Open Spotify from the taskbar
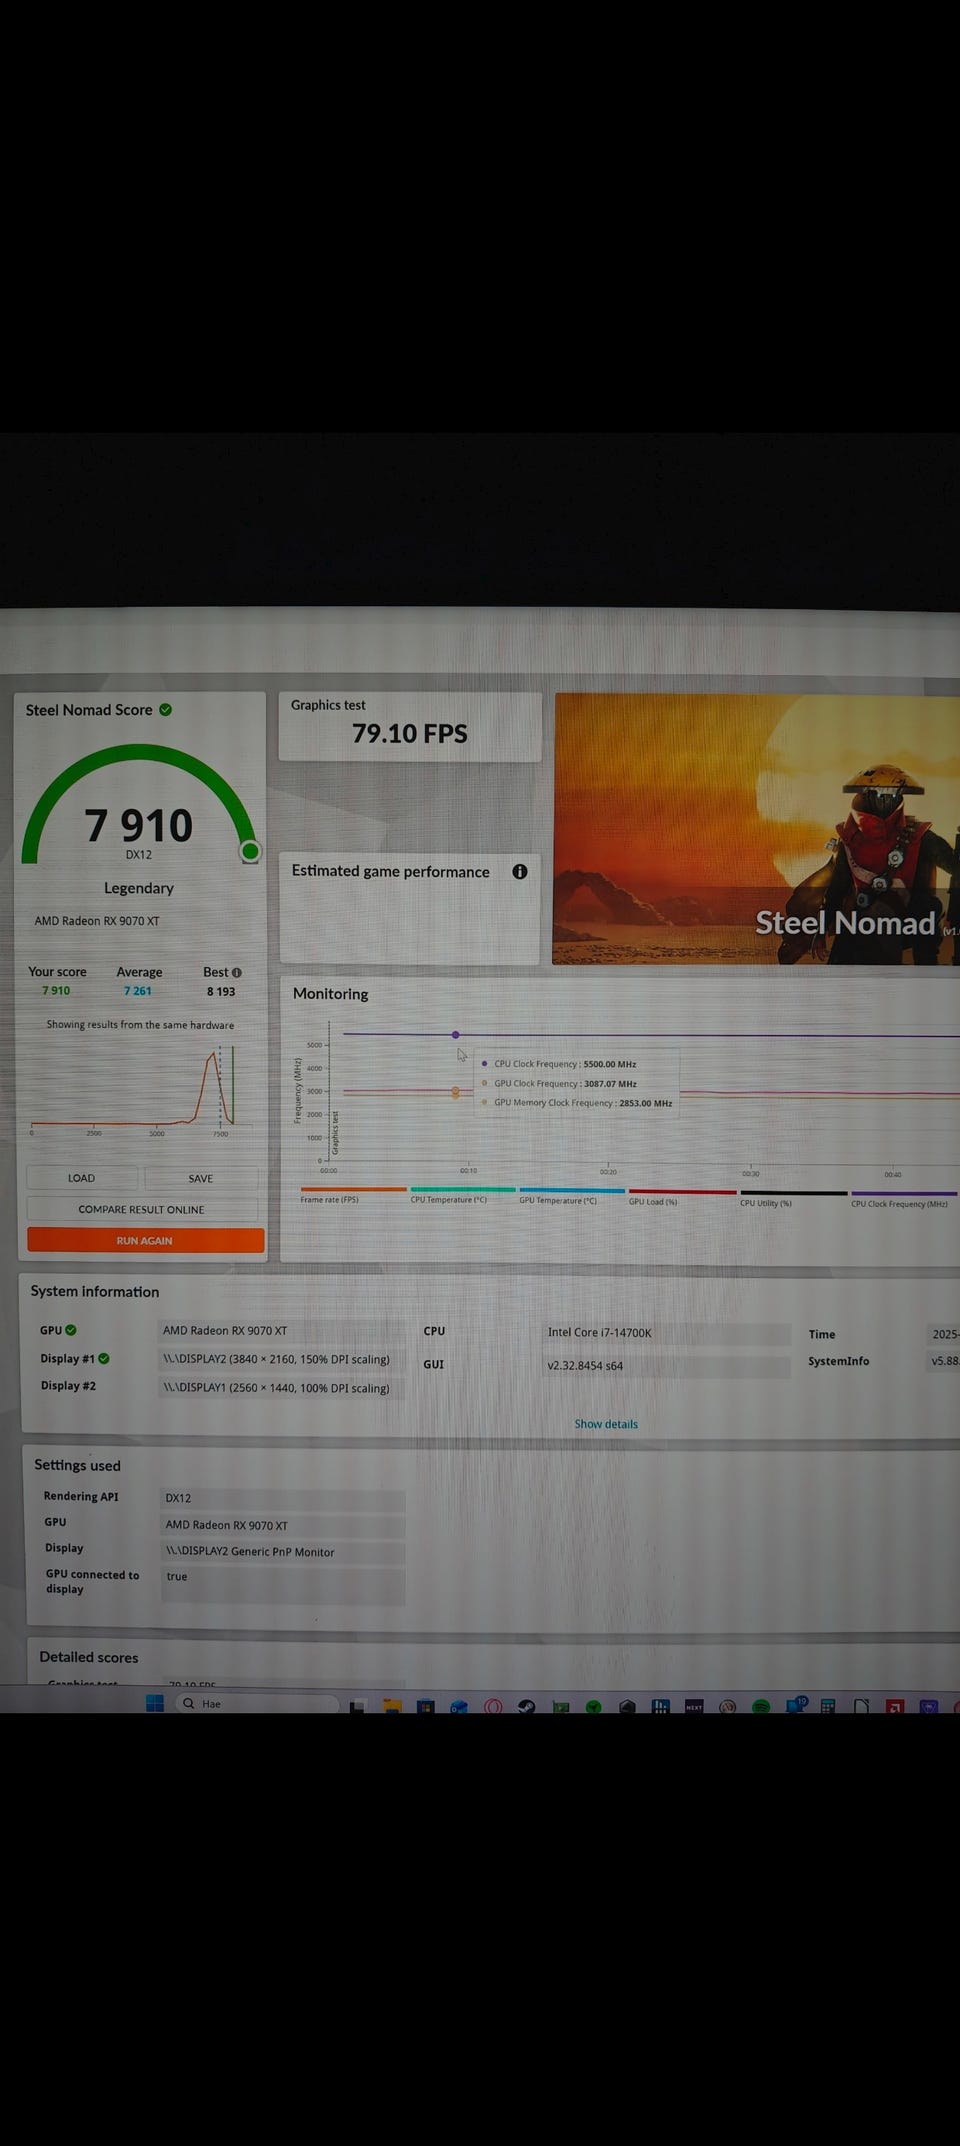The image size is (960, 2146). (761, 1706)
